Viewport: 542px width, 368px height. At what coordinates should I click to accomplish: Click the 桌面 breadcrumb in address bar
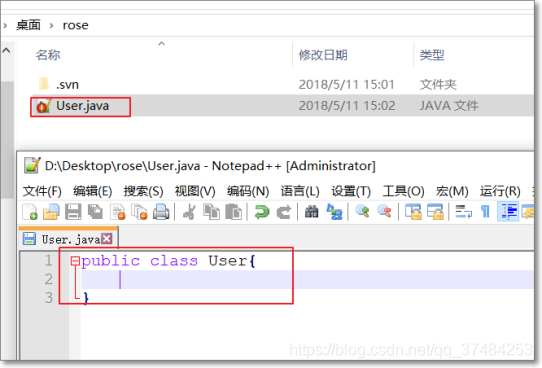click(28, 25)
